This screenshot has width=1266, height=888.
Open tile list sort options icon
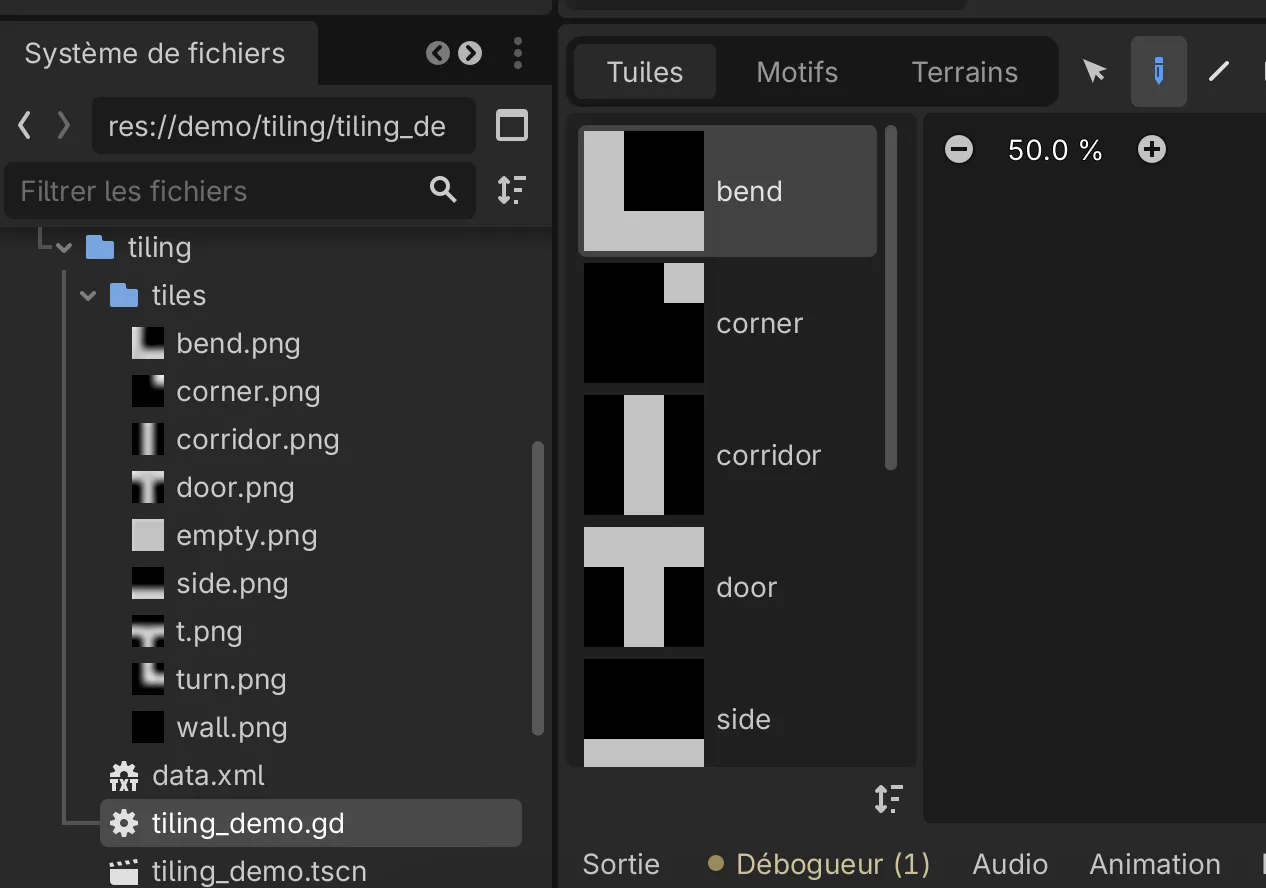[888, 798]
